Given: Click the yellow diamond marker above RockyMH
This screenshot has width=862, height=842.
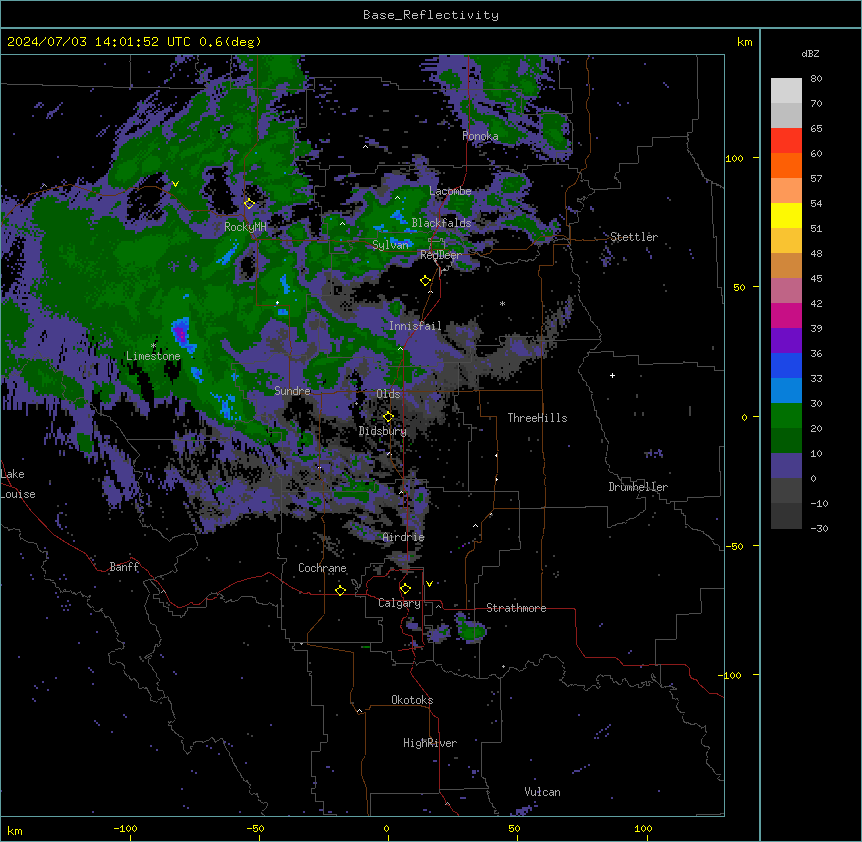Looking at the screenshot, I should [x=249, y=204].
